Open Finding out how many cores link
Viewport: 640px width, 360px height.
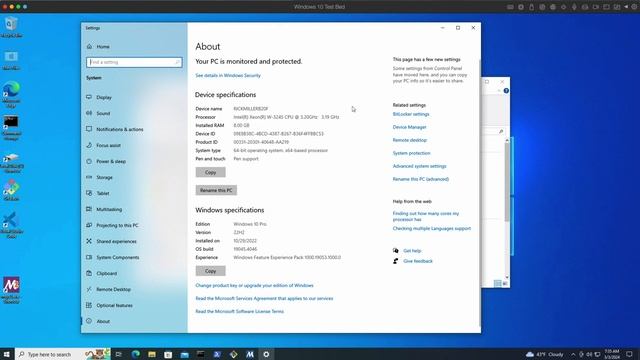[426, 216]
